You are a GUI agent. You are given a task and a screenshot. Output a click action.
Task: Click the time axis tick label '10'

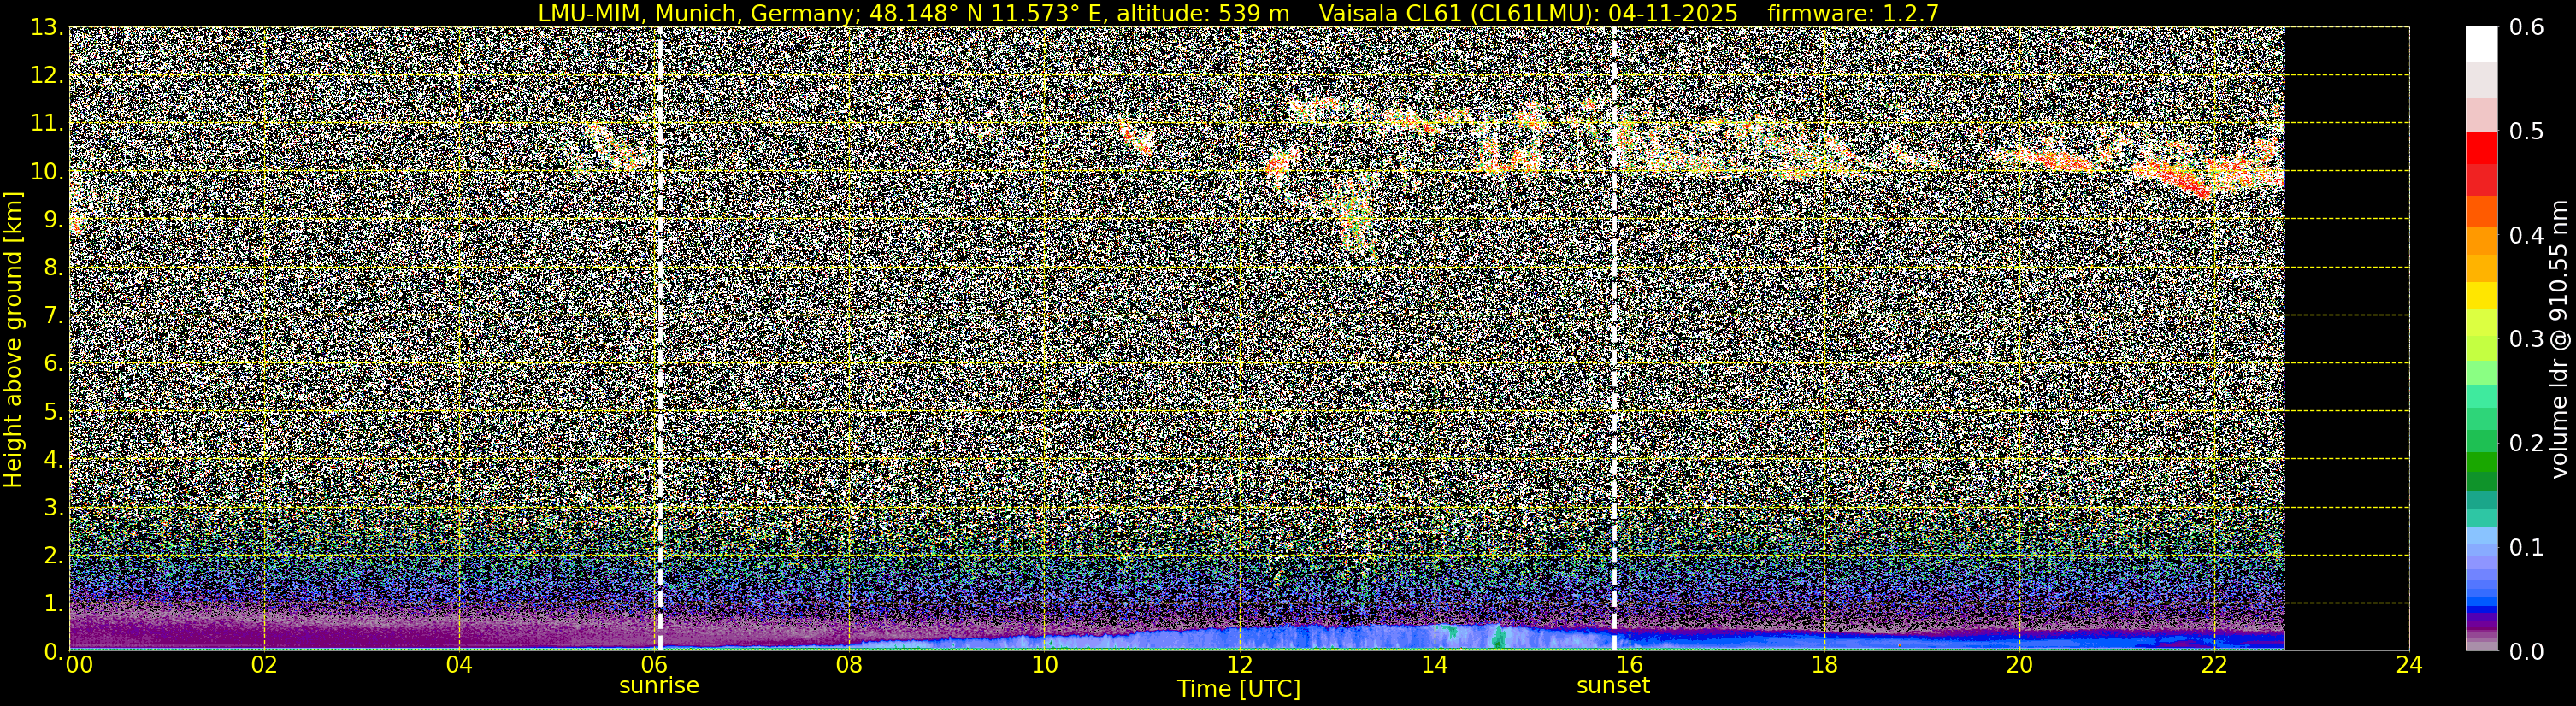[1044, 666]
